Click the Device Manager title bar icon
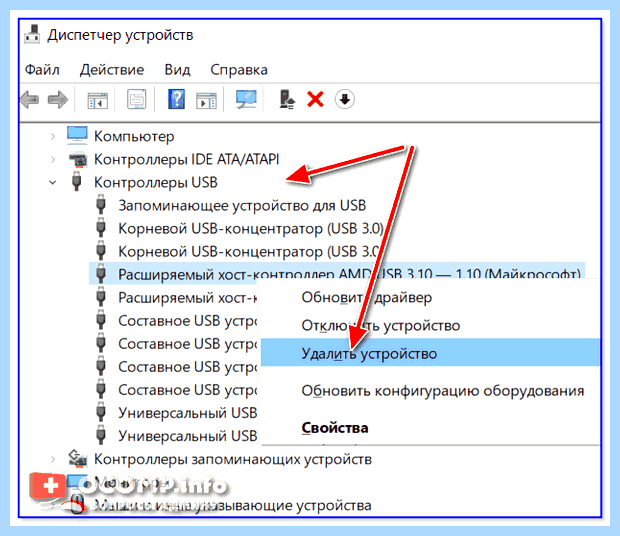The width and height of the screenshot is (620, 536). click(x=32, y=34)
